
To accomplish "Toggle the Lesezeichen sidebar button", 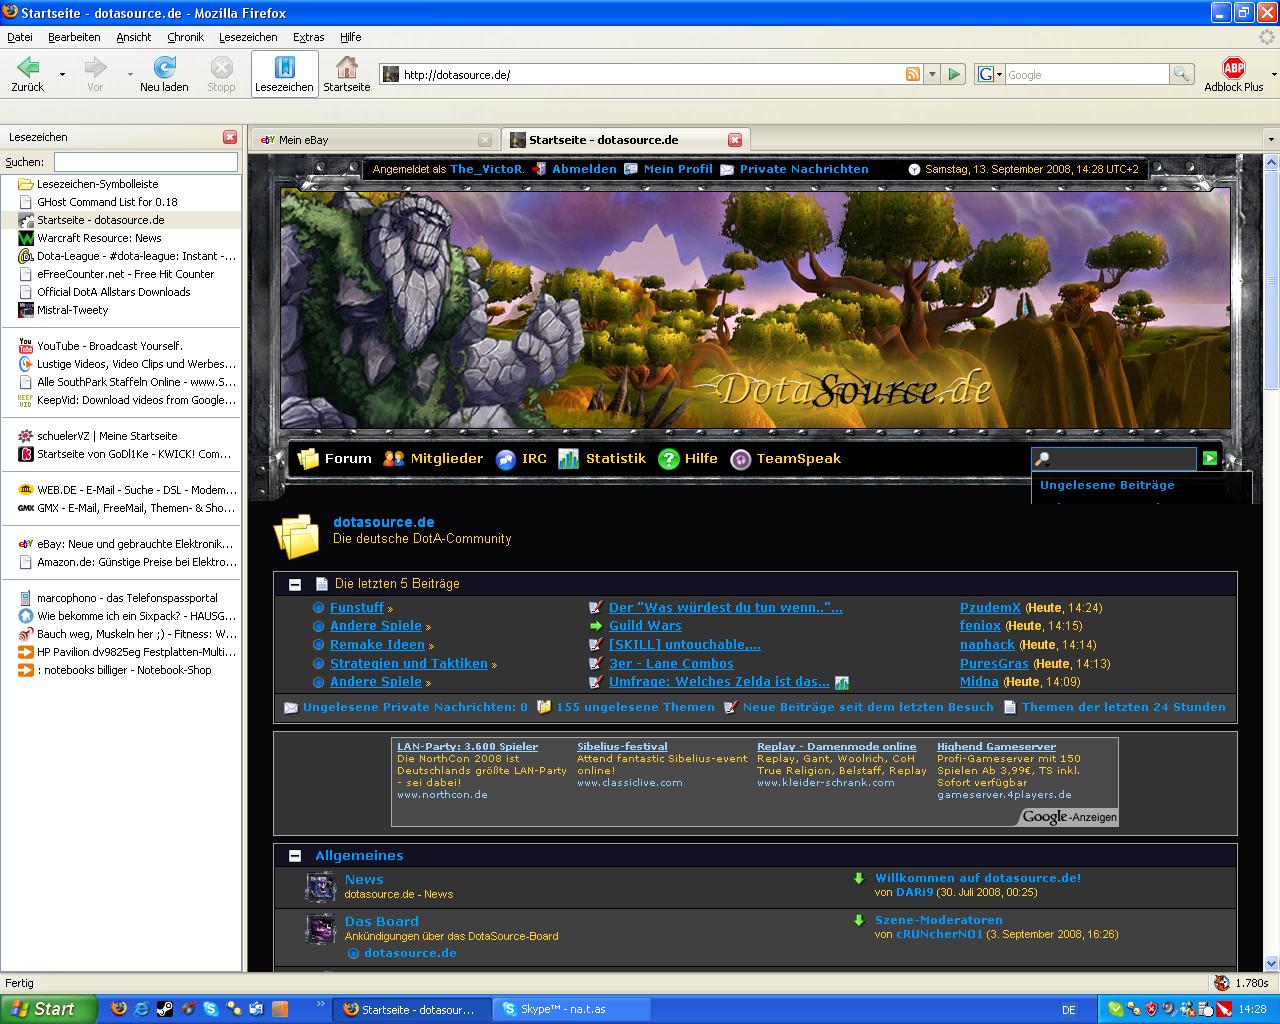I will 284,73.
